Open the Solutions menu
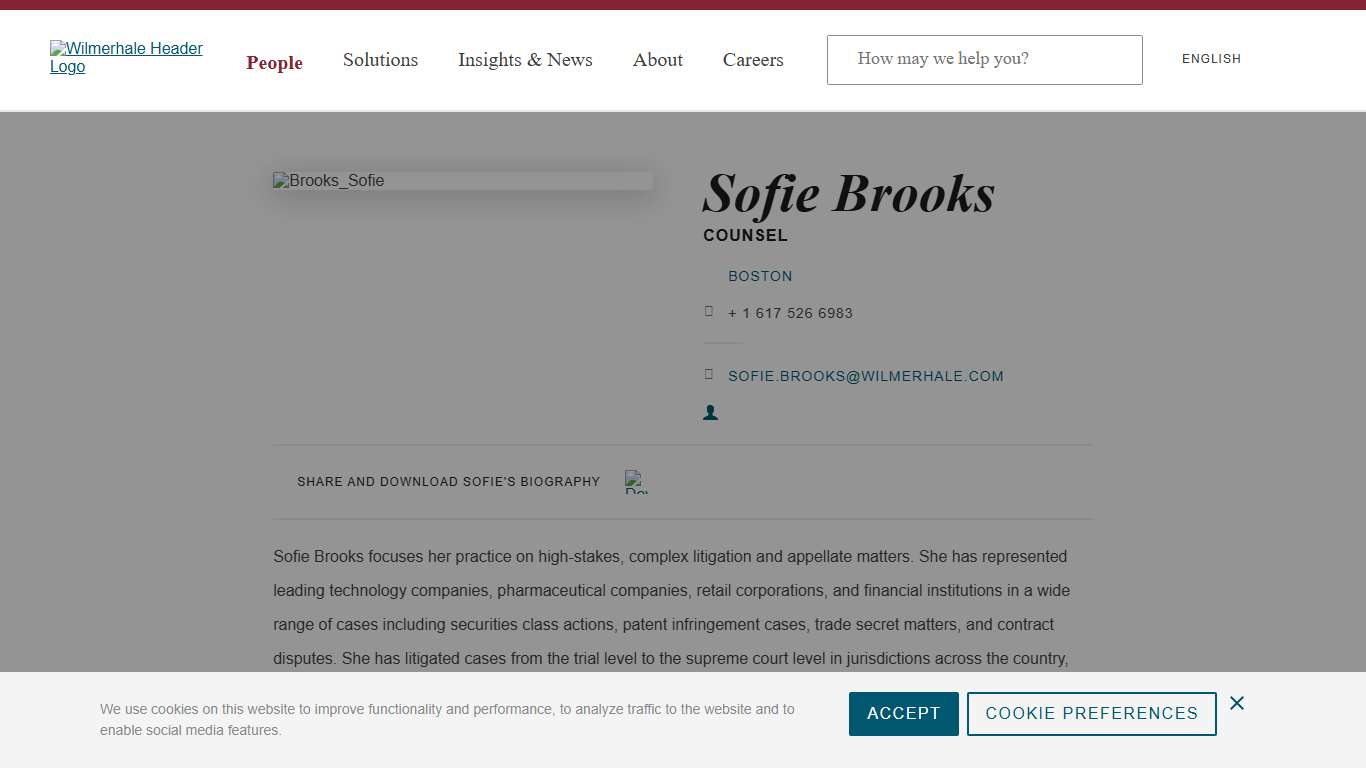 380,60
